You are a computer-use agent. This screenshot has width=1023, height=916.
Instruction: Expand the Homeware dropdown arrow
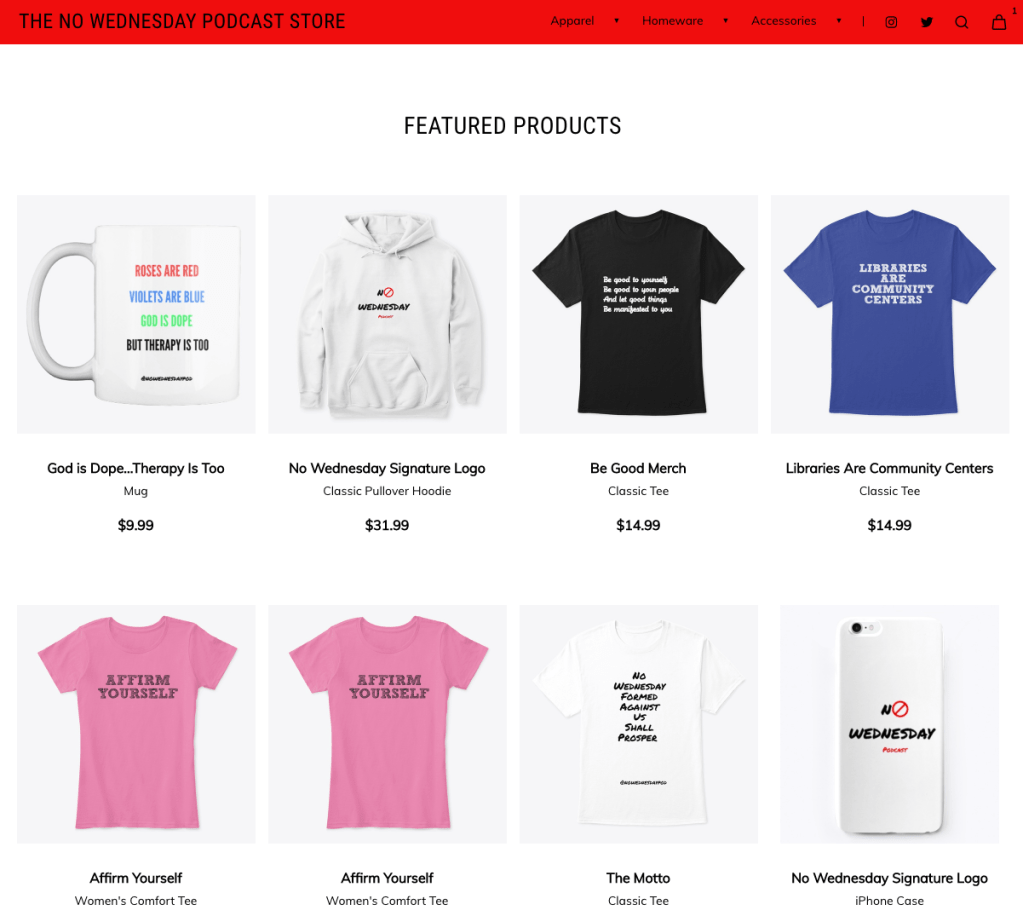725,21
